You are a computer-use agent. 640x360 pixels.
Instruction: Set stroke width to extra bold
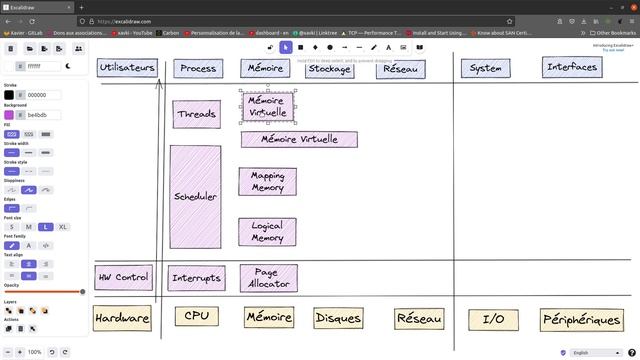tap(46, 153)
